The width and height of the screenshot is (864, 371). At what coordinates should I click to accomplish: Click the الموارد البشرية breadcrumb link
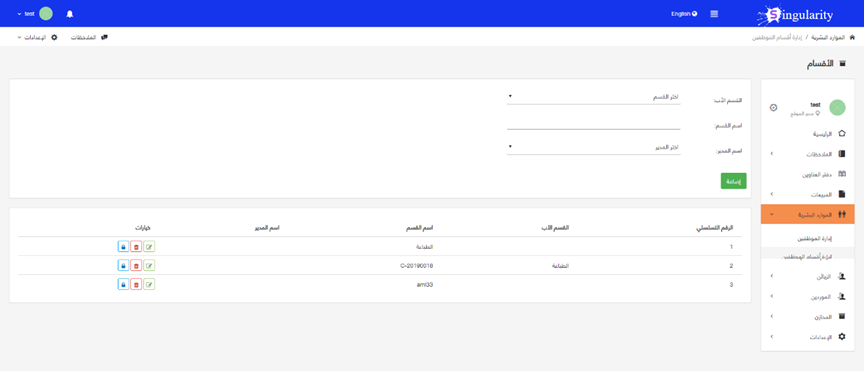pos(829,38)
